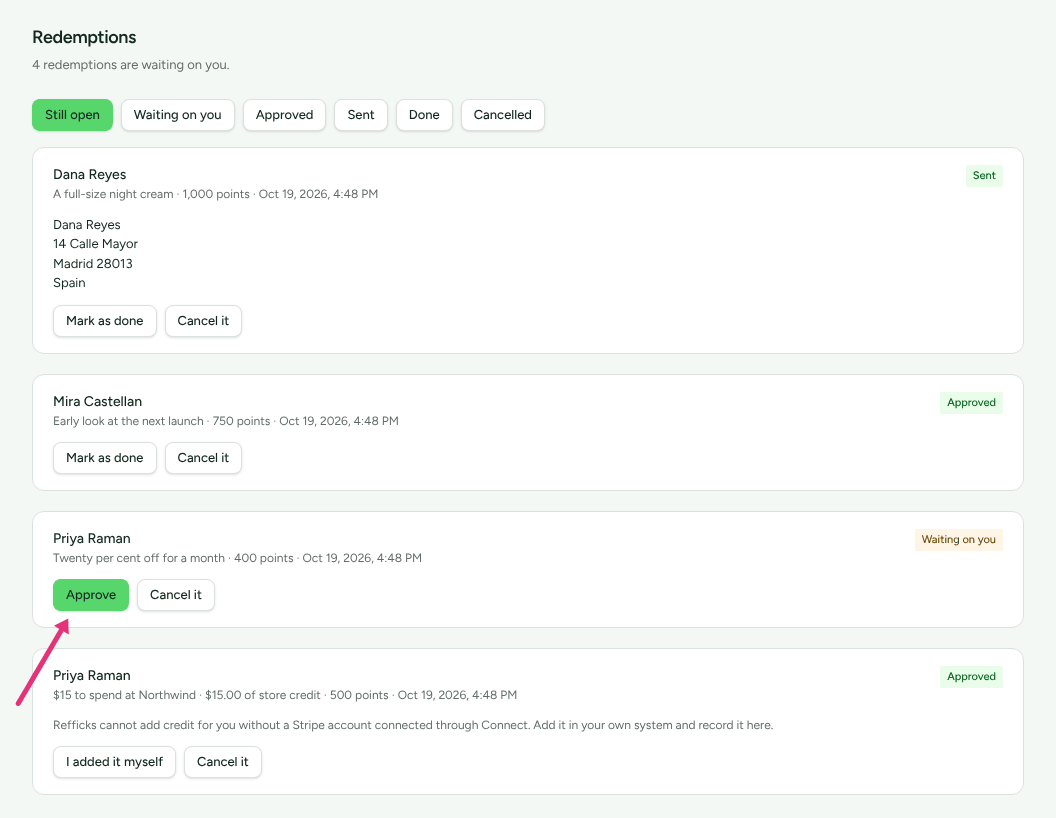The image size is (1056, 818).
Task: Click the 'Twenty per cent off for a month' details line
Action: (x=238, y=558)
